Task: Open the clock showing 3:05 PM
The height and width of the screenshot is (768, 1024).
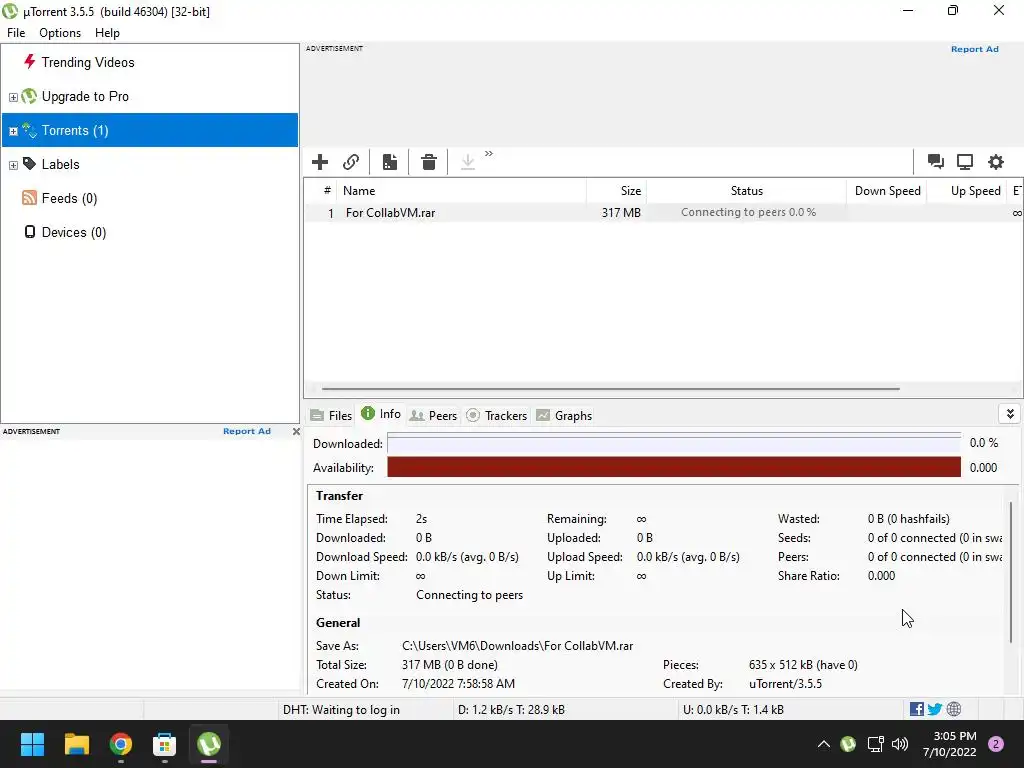Action: point(950,744)
